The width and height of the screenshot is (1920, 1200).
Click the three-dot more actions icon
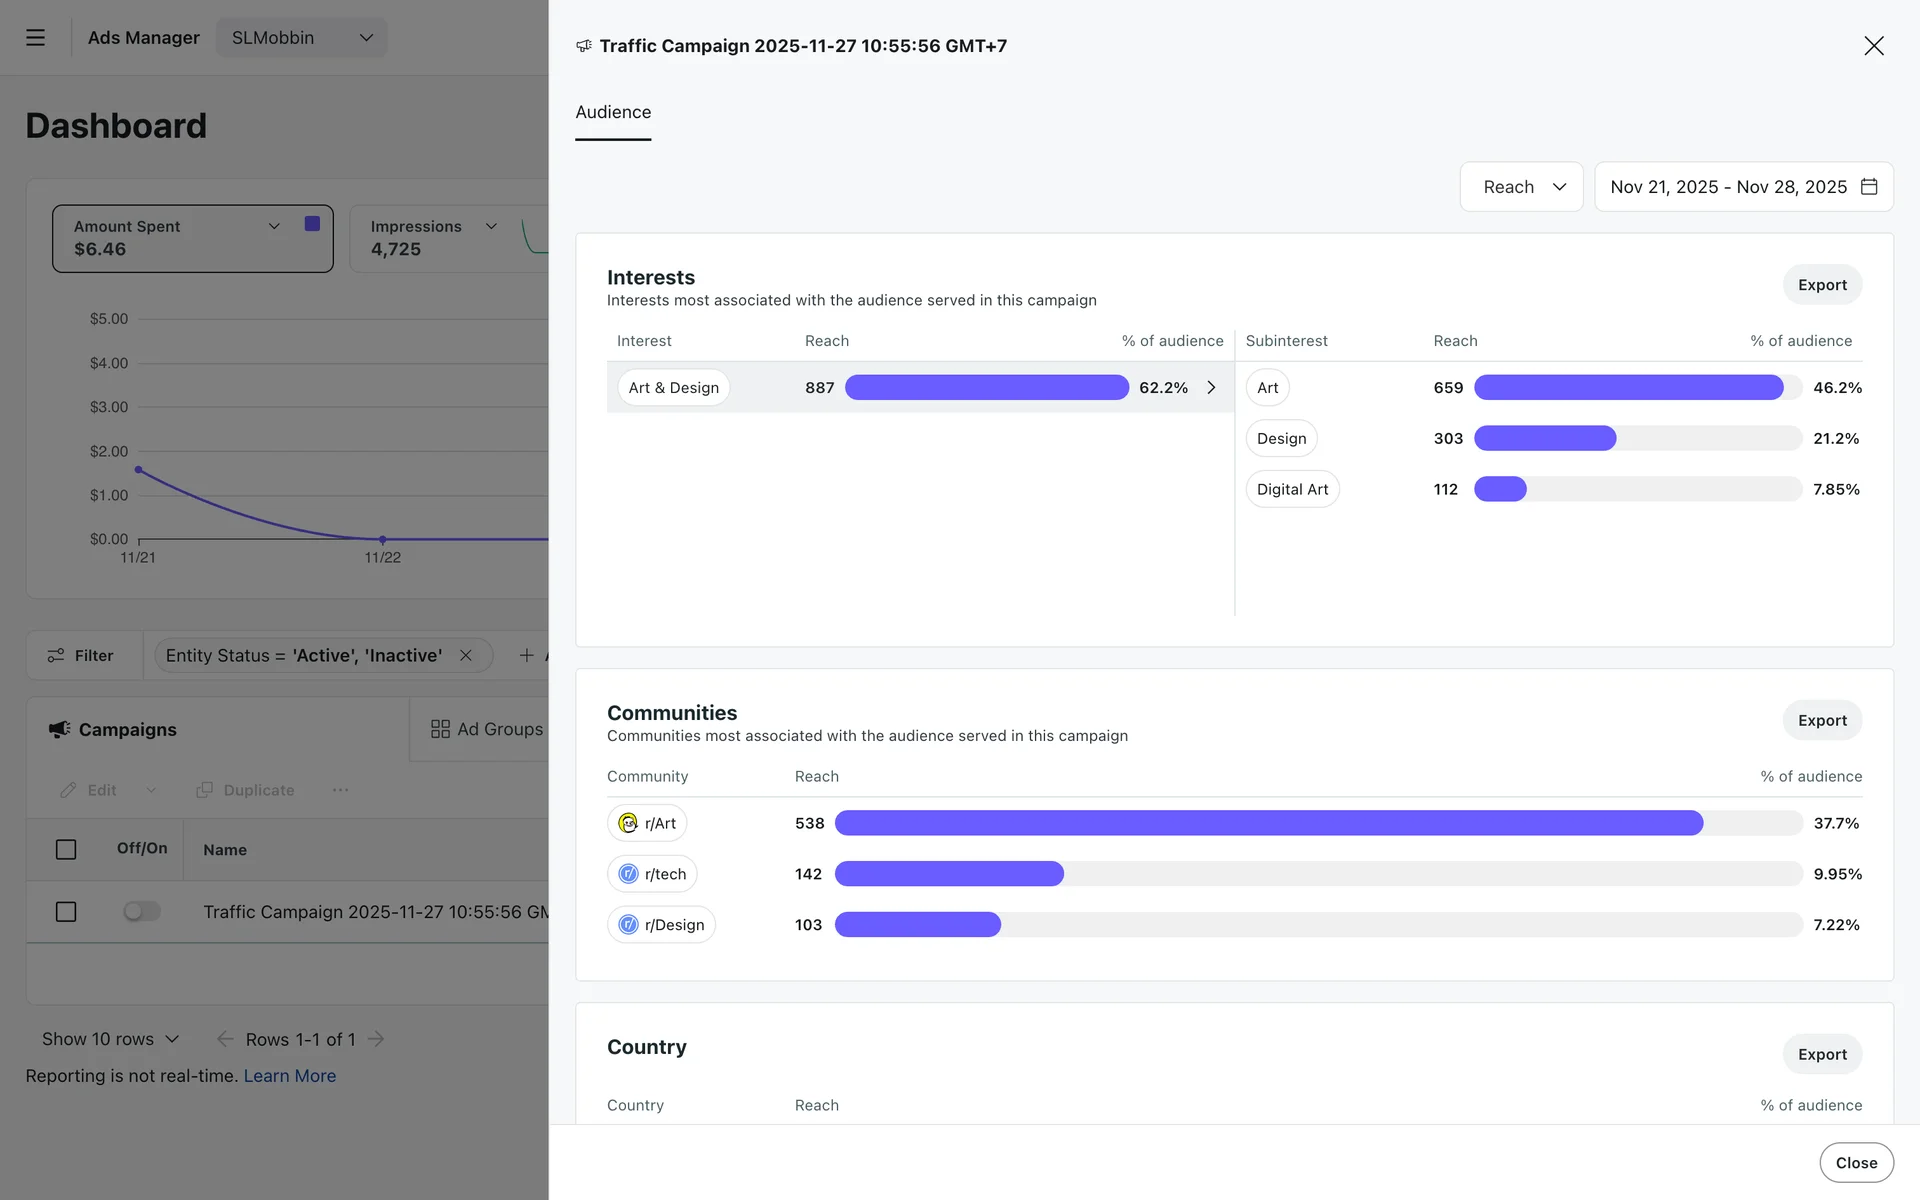tap(340, 790)
